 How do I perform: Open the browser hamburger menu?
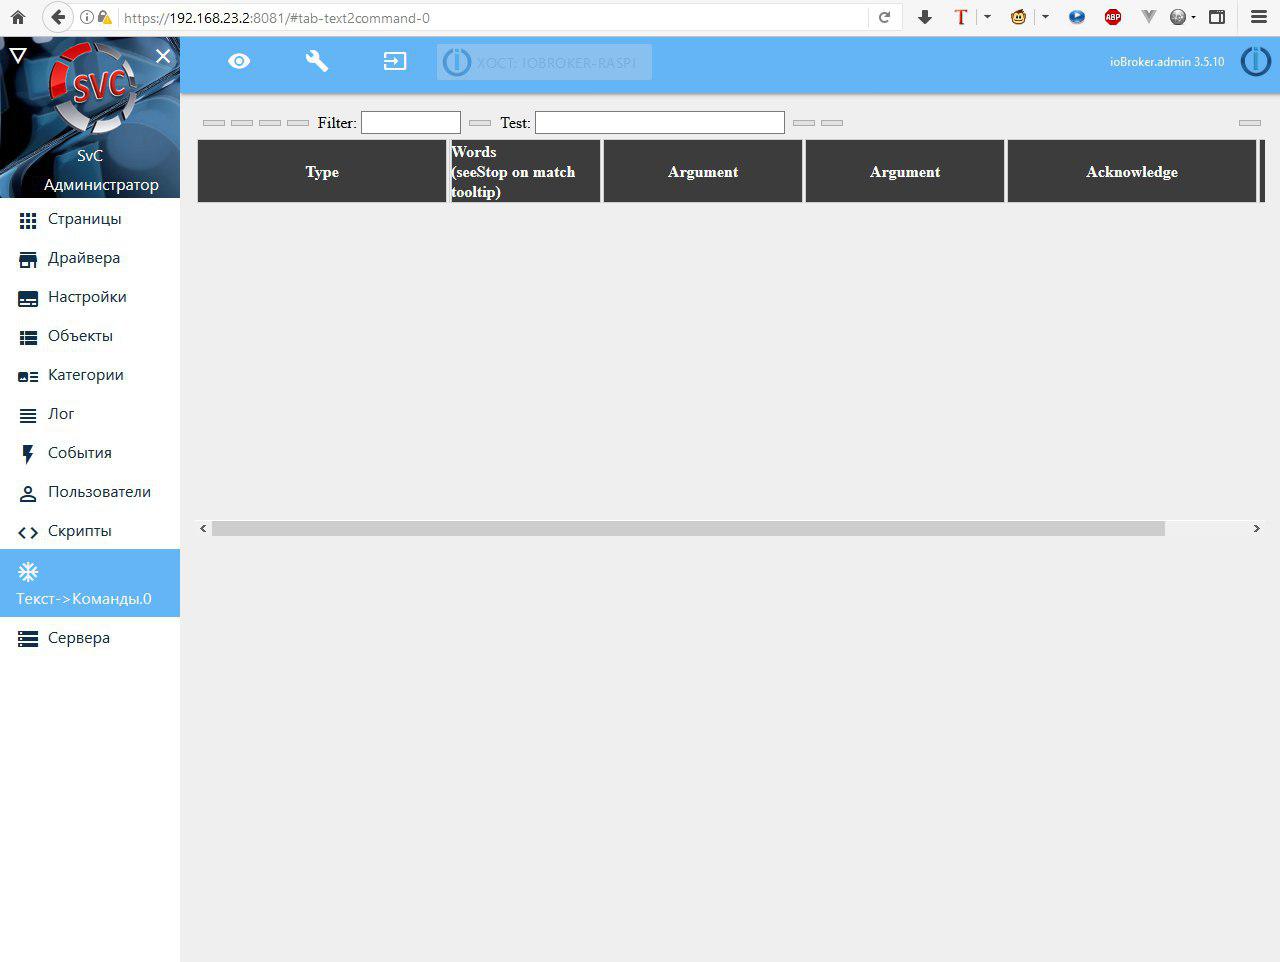tap(1259, 17)
